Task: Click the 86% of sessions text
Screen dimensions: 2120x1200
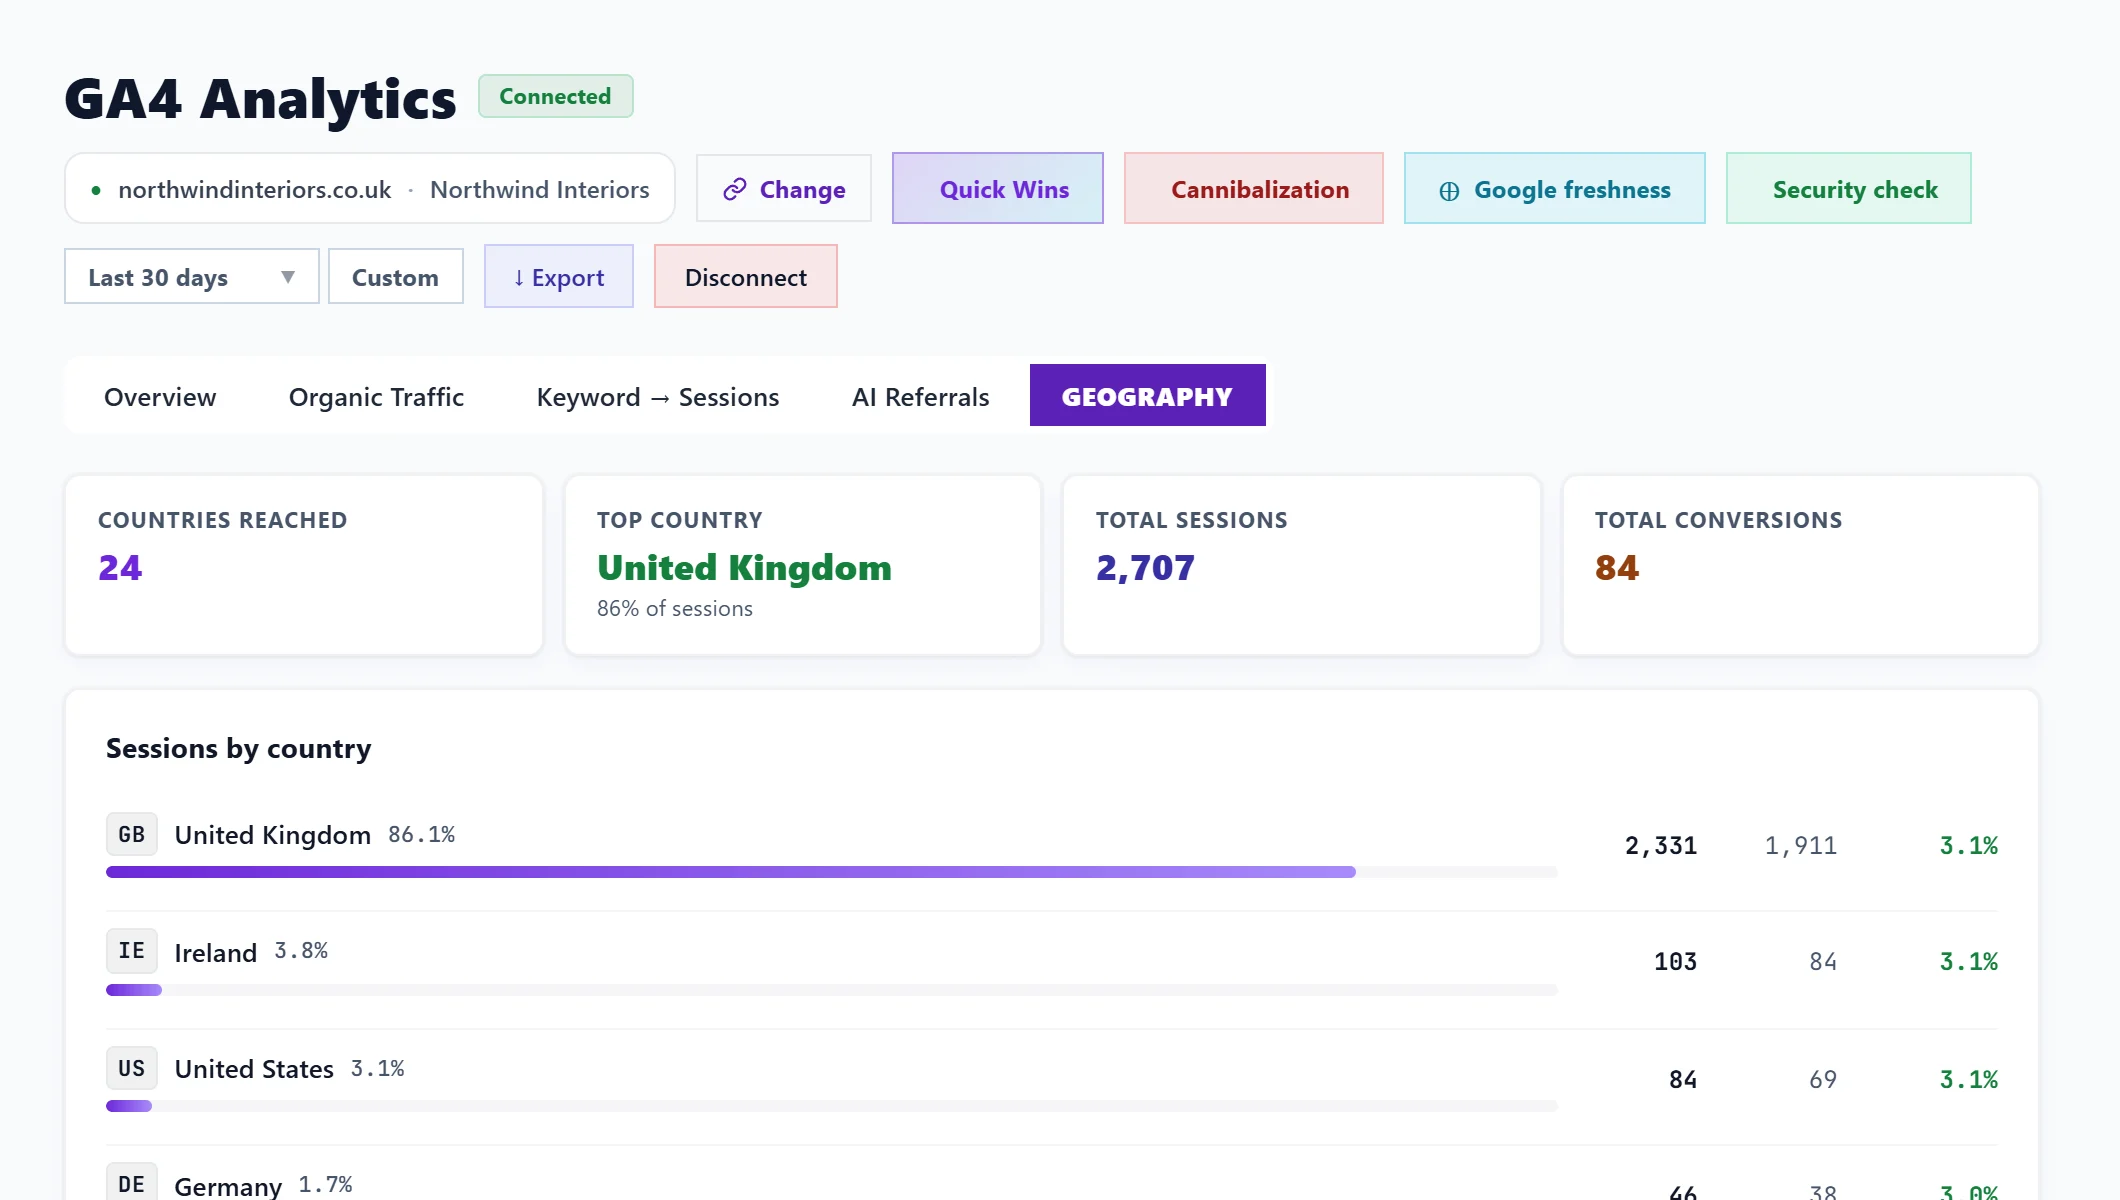Action: tap(675, 609)
